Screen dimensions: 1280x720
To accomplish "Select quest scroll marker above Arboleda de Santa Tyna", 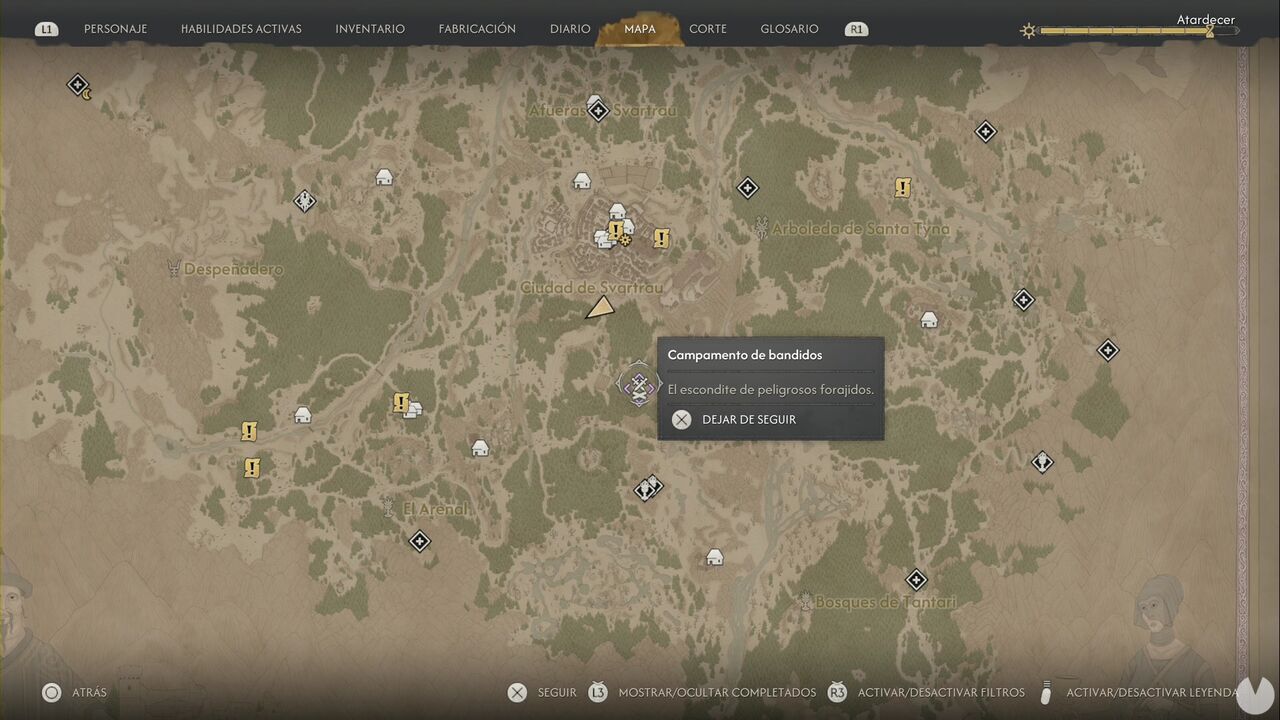I will (903, 187).
